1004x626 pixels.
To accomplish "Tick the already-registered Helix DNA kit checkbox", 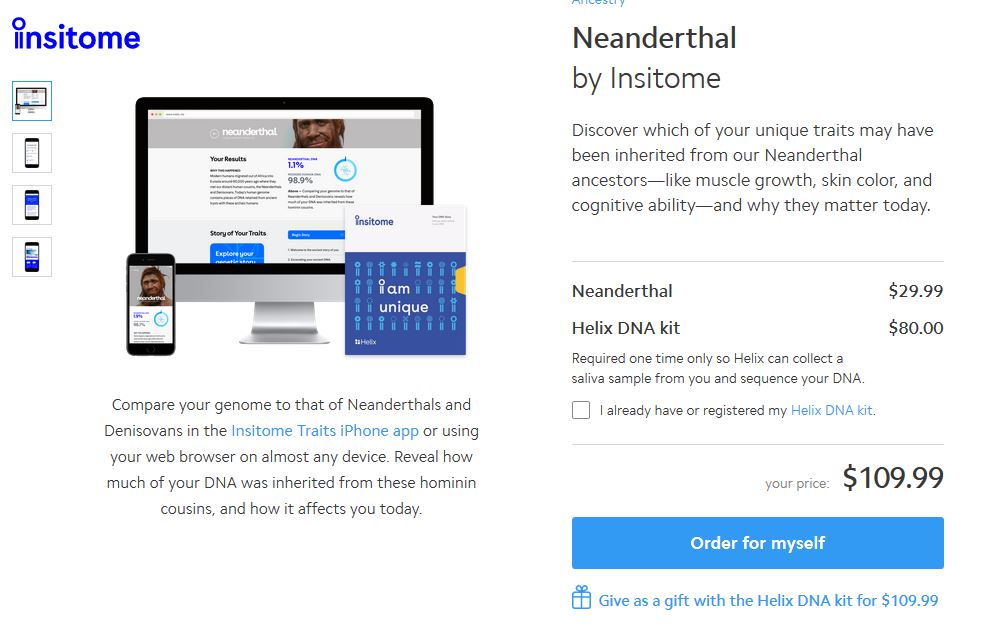I will (581, 410).
